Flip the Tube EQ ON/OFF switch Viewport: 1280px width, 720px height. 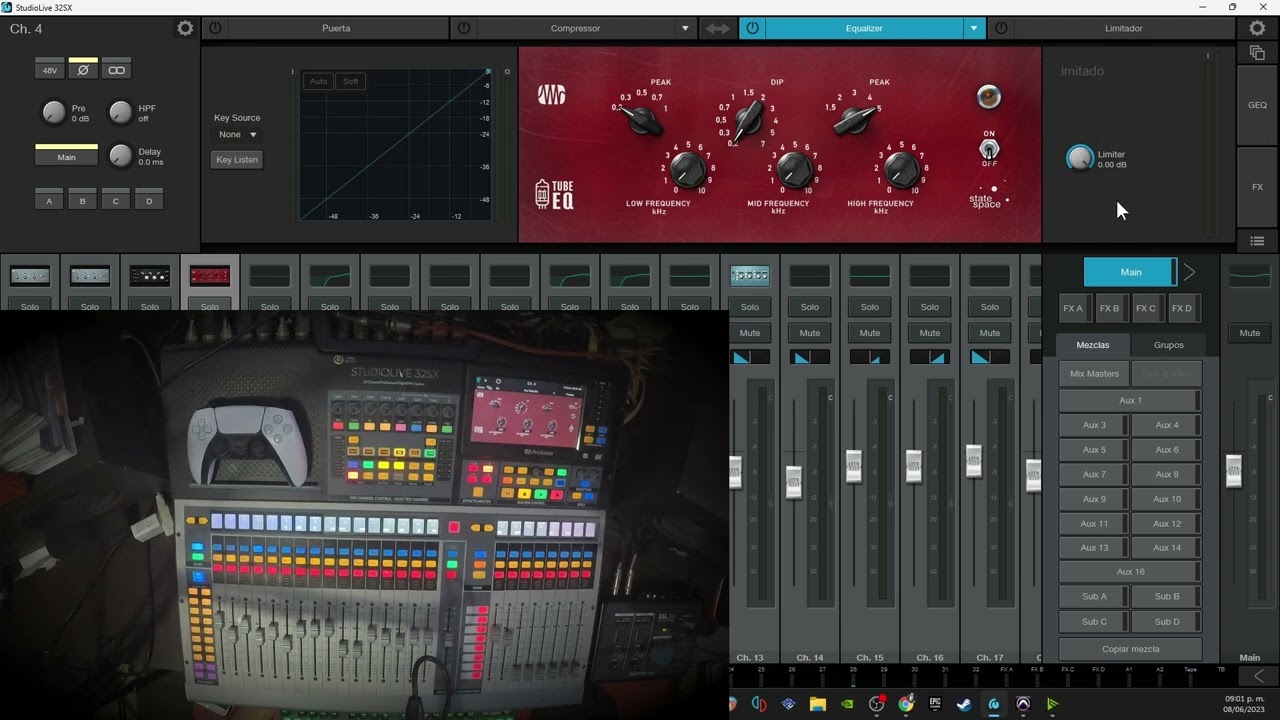[x=989, y=149]
